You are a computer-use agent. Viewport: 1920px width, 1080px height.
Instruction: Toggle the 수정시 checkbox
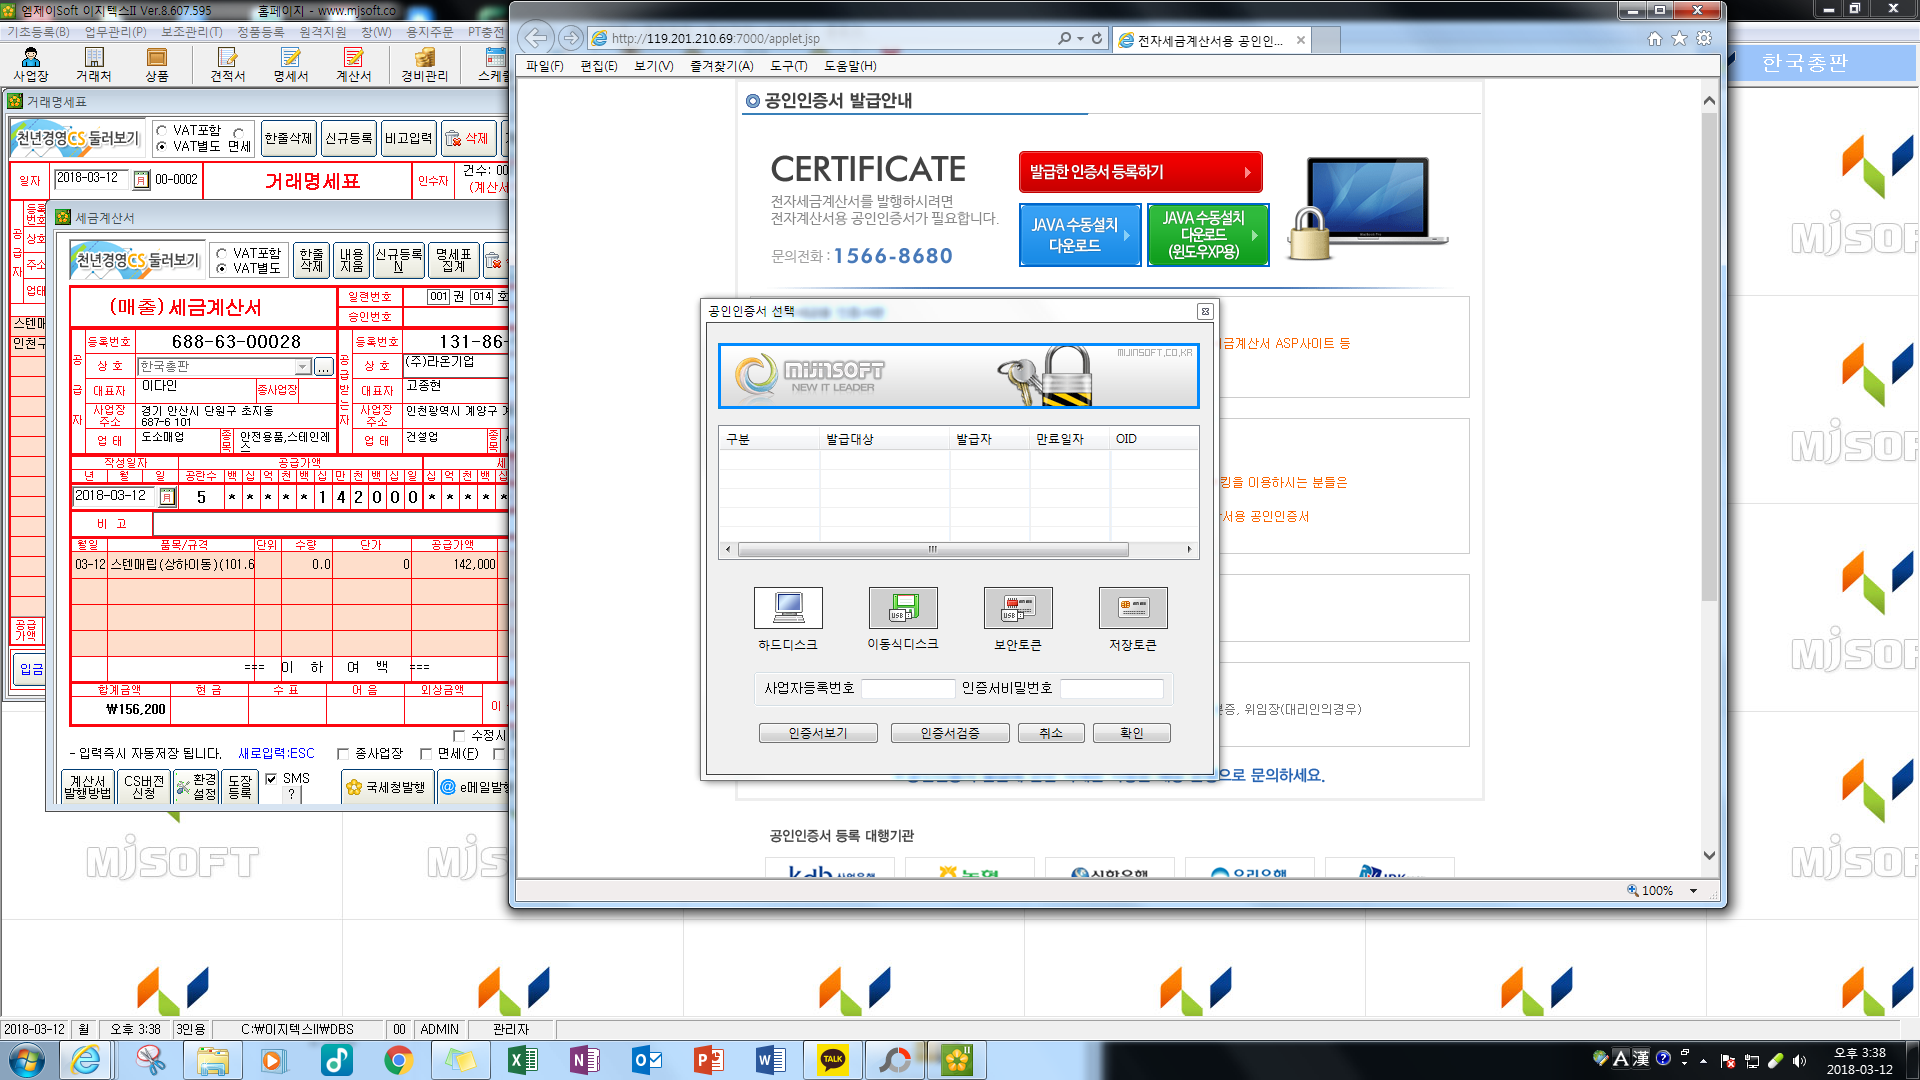[459, 735]
